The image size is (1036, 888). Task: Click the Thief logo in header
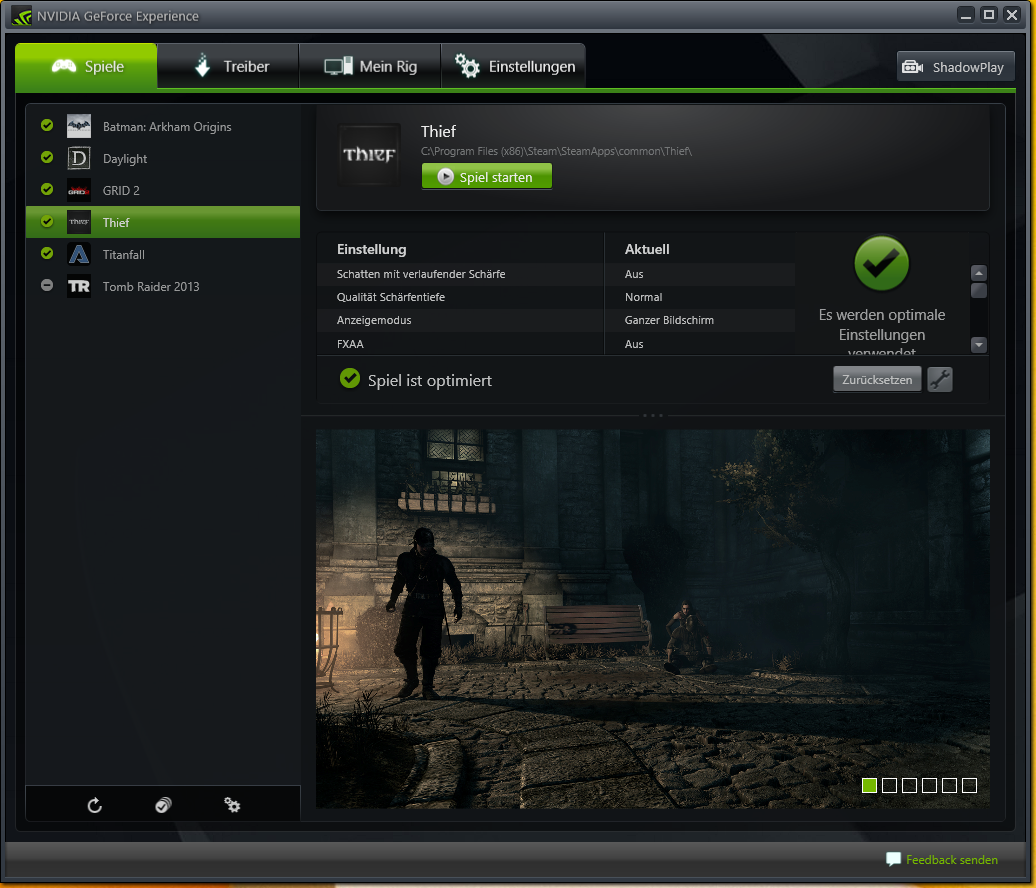click(x=369, y=155)
